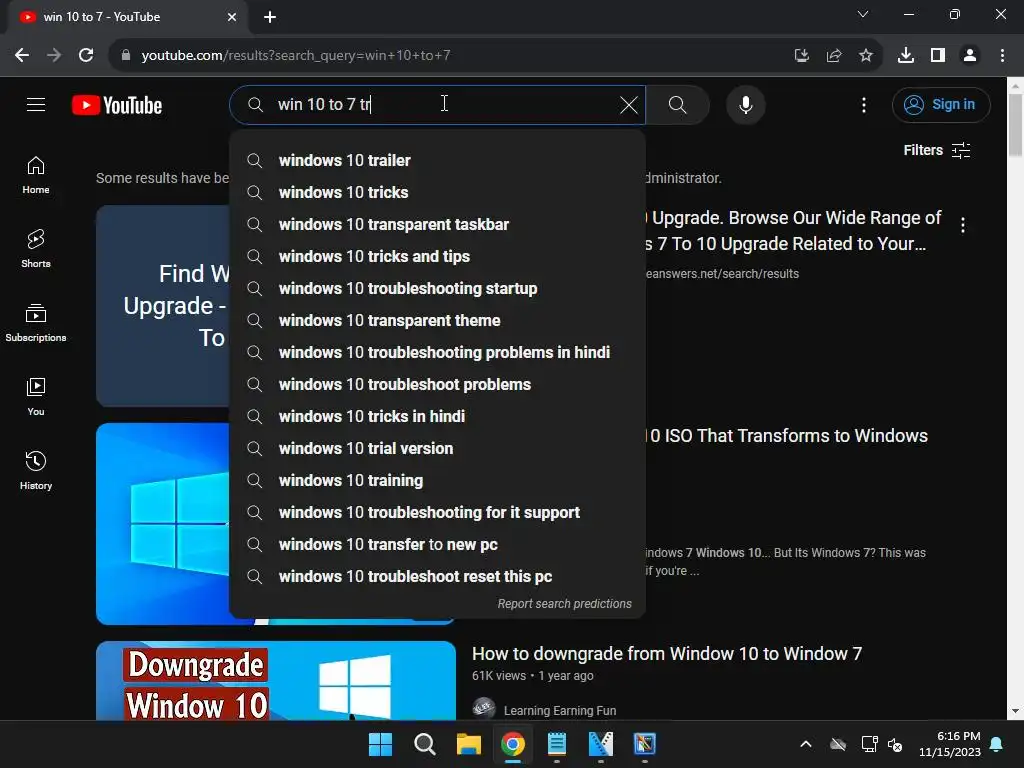Open the ad result three-dot menu
This screenshot has height=768, width=1024.
963,225
